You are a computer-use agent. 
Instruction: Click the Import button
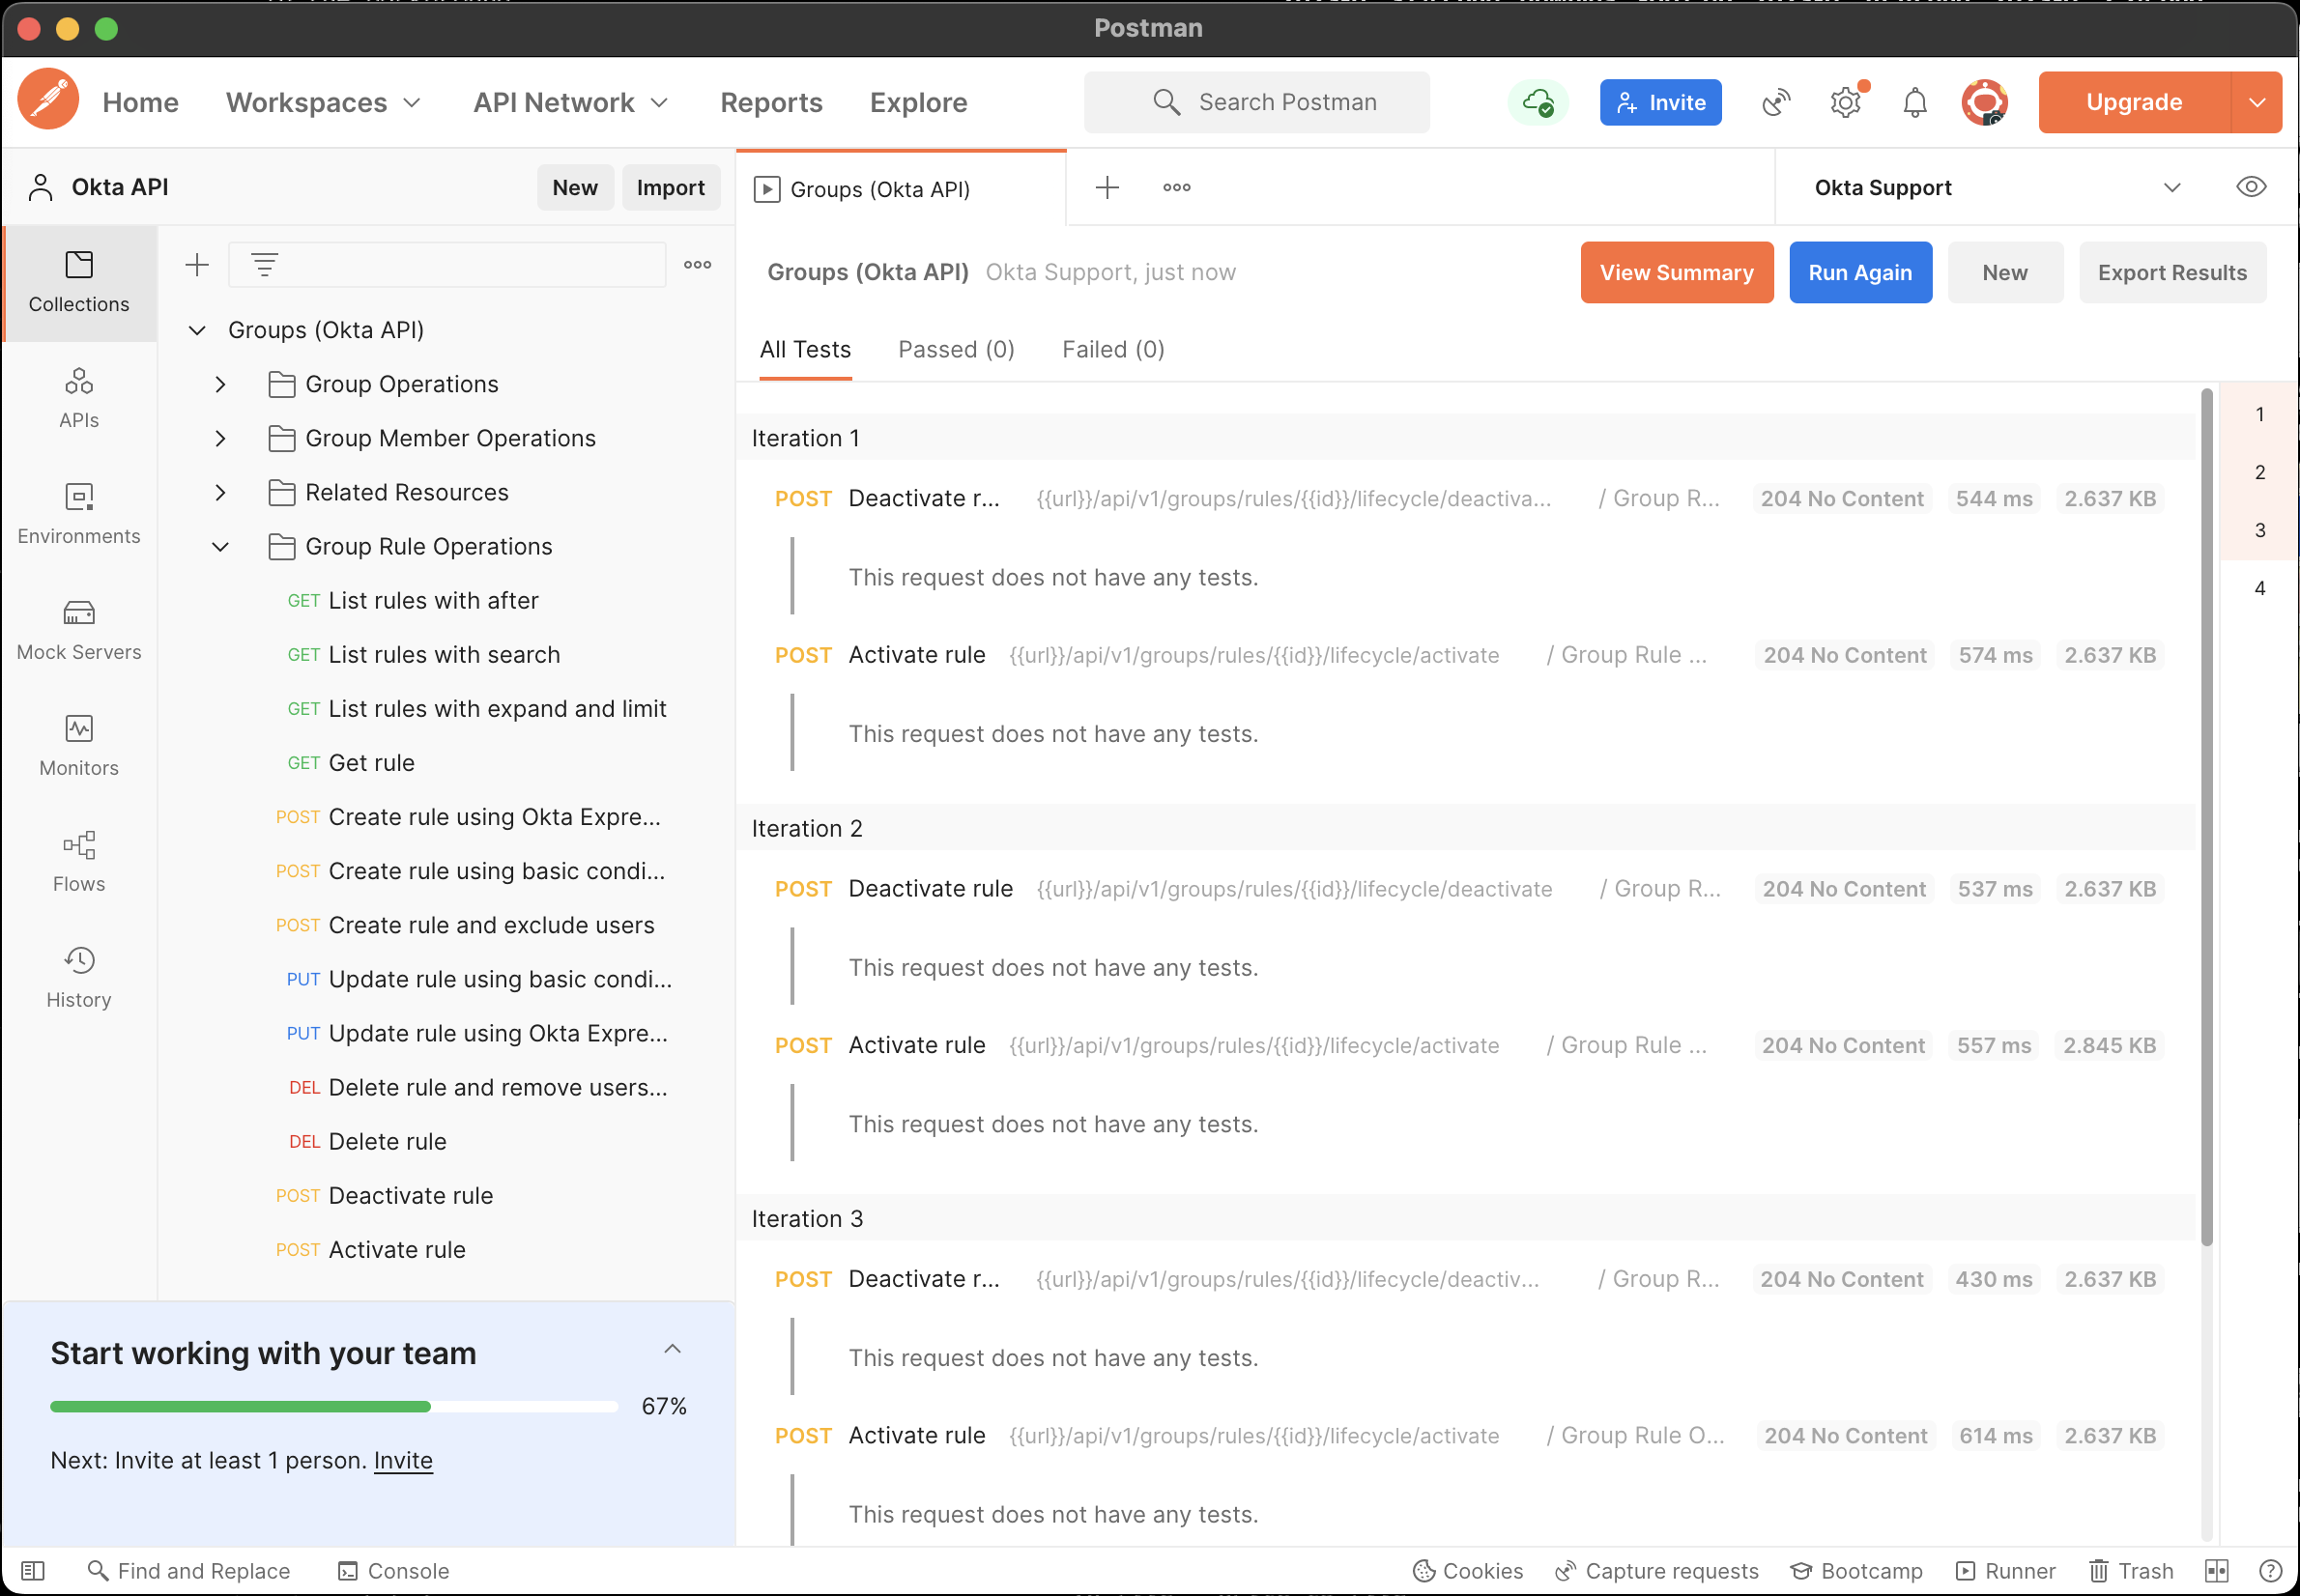click(670, 187)
